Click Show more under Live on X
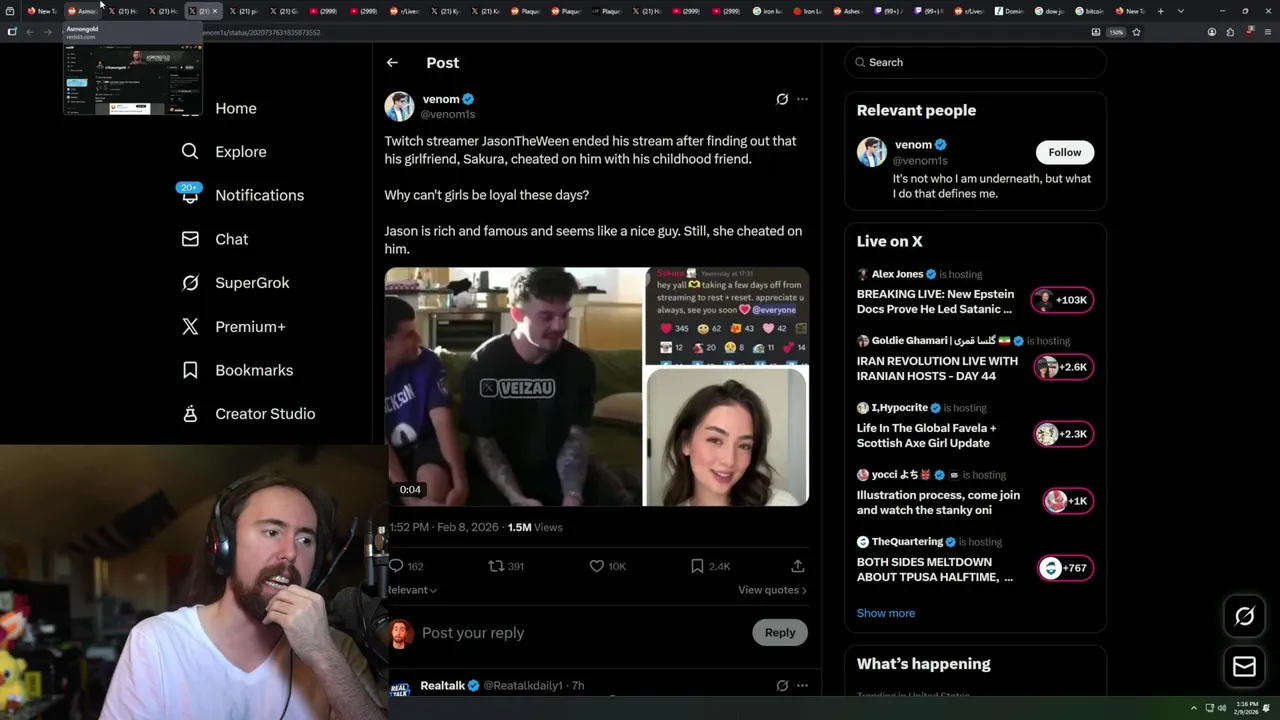This screenshot has width=1280, height=720. [x=885, y=613]
